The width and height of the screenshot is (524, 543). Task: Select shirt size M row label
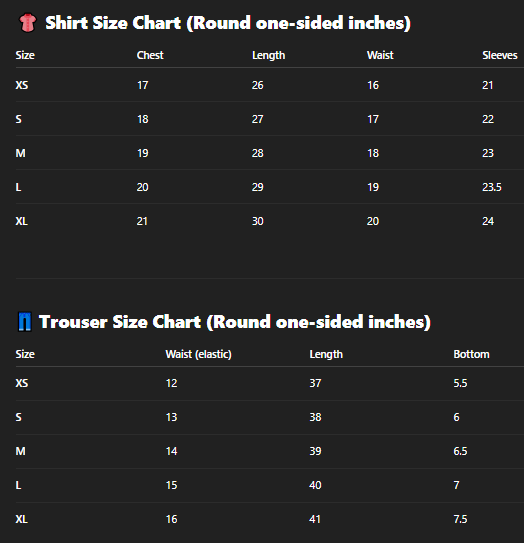(x=20, y=153)
